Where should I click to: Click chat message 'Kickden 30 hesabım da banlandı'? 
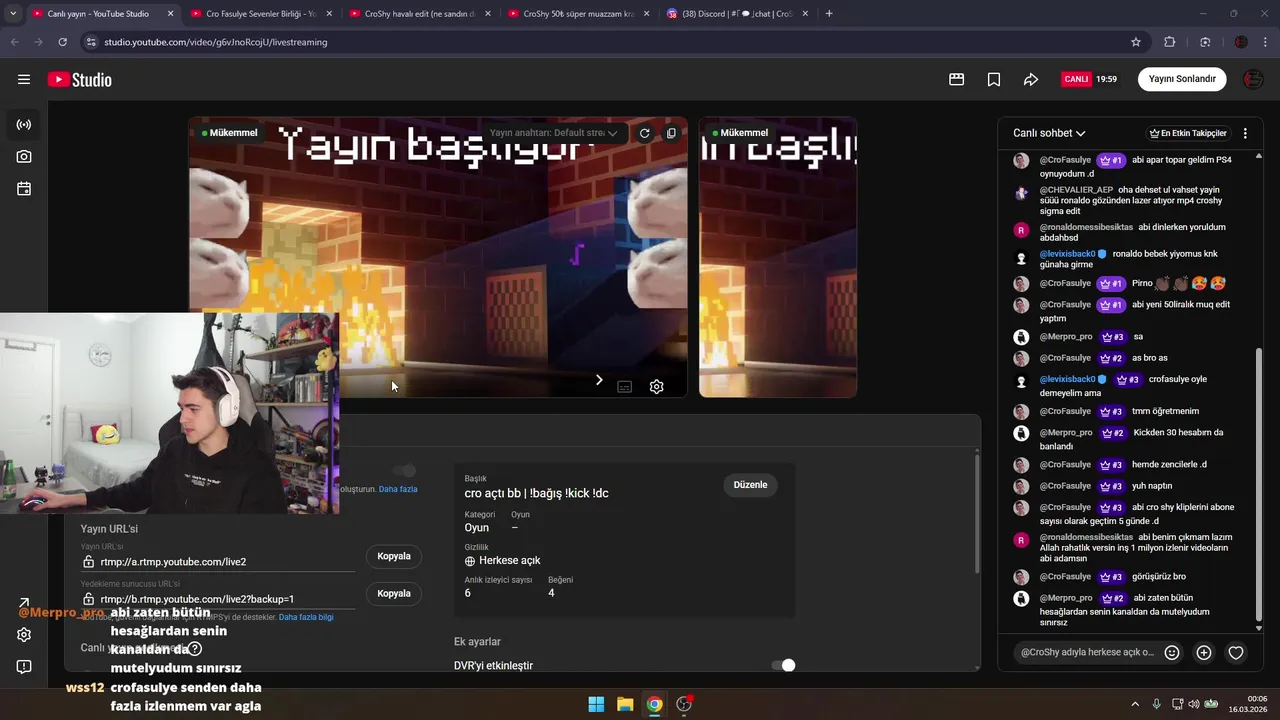tap(1131, 439)
